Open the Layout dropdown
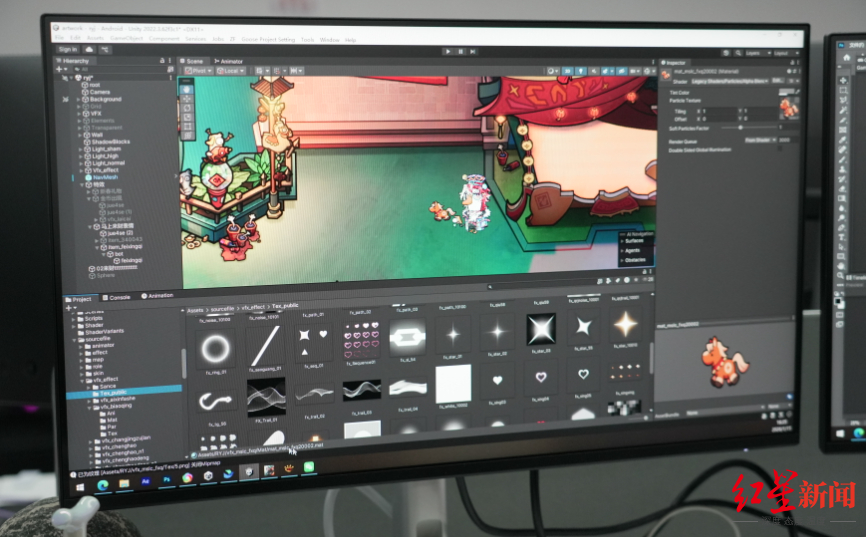Viewport: 866px width, 537px height. point(784,54)
